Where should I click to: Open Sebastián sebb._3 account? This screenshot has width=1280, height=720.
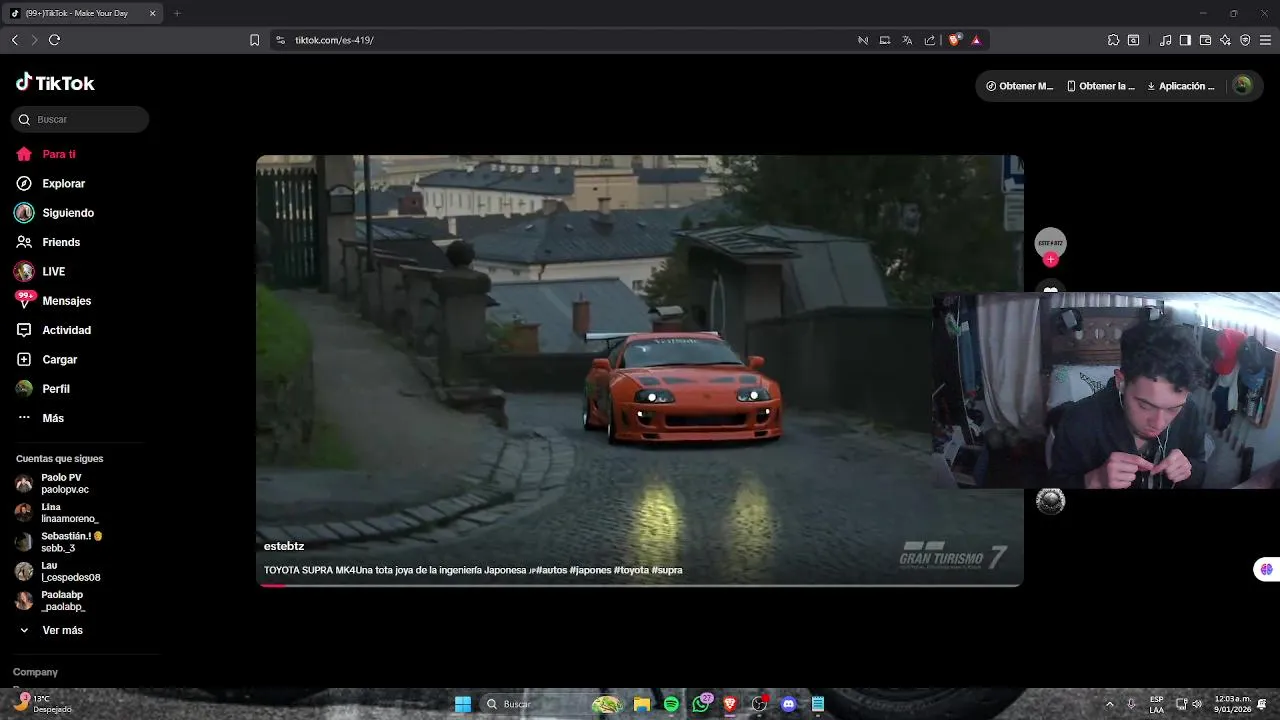tap(59, 542)
